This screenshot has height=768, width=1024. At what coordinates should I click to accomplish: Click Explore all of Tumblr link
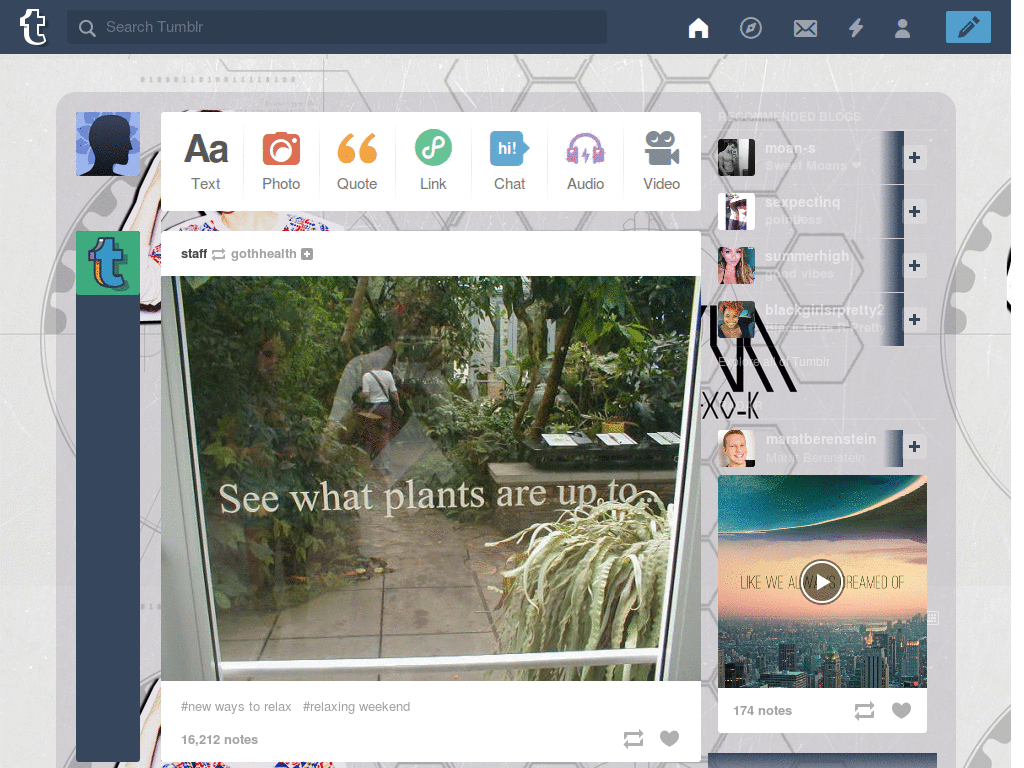[x=774, y=362]
